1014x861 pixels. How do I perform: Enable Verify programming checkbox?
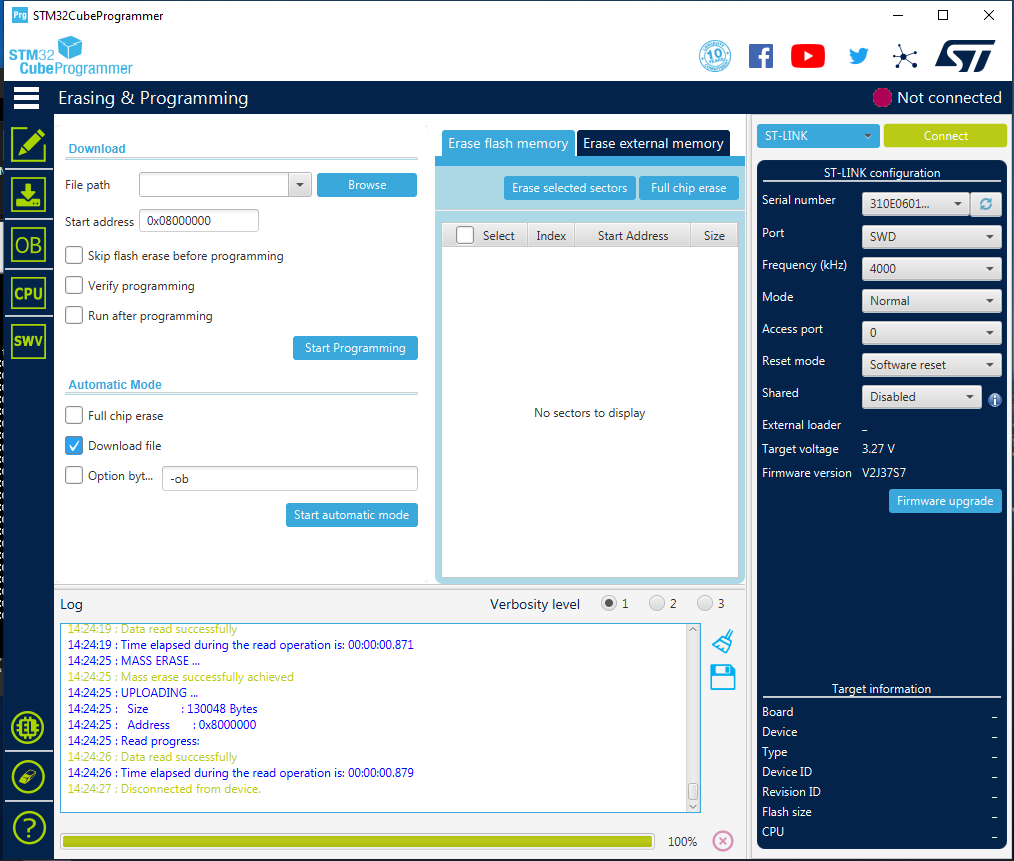point(74,285)
